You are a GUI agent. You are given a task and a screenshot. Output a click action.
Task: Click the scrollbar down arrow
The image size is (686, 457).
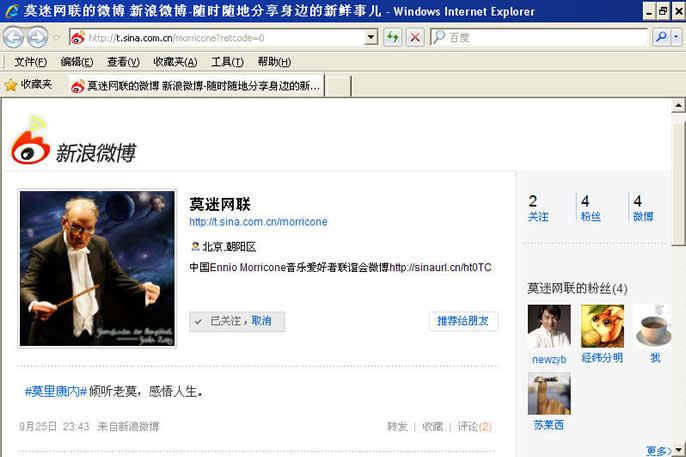[x=678, y=450]
